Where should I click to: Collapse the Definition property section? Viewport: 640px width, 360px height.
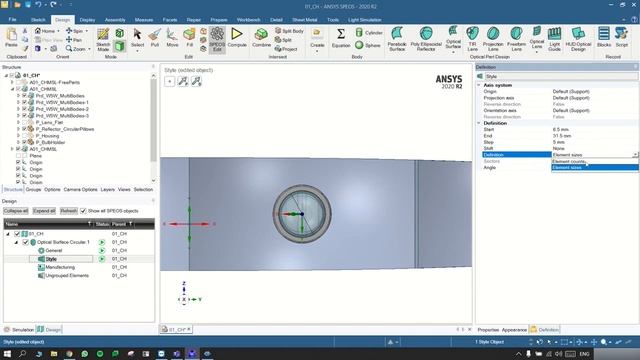pyautogui.click(x=479, y=123)
